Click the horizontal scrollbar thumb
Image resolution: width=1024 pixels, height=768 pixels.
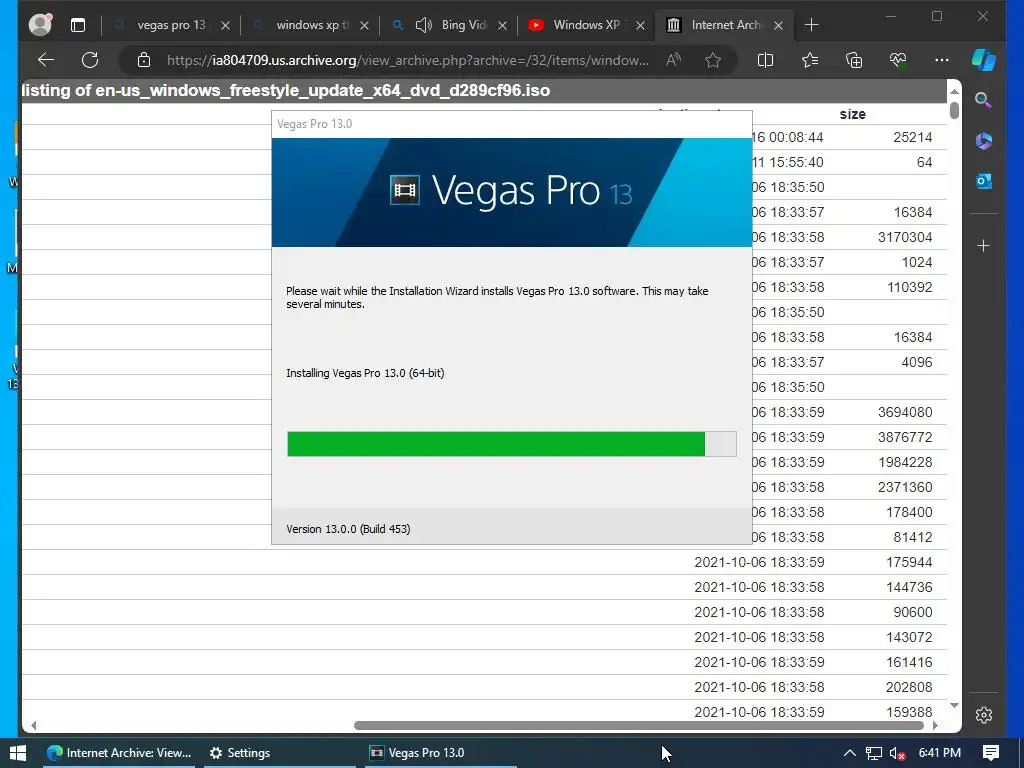click(x=639, y=726)
